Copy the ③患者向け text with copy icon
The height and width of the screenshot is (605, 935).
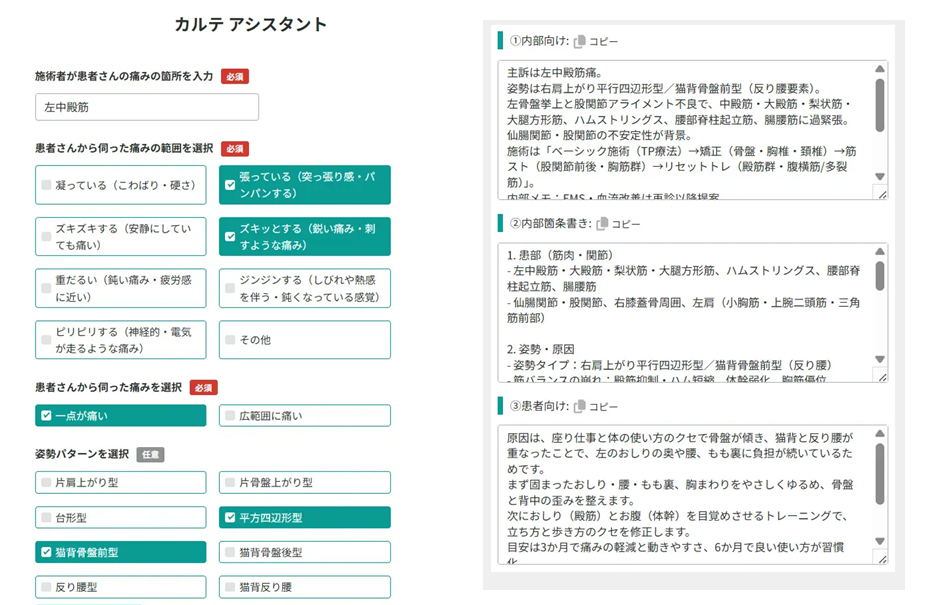[x=595, y=407]
